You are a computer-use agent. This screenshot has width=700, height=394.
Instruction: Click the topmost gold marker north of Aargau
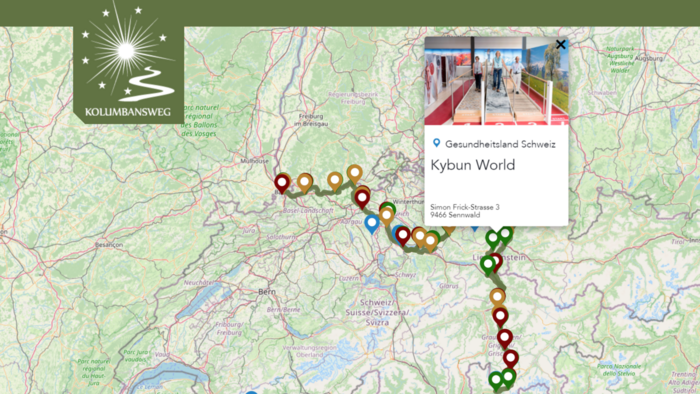(x=354, y=174)
